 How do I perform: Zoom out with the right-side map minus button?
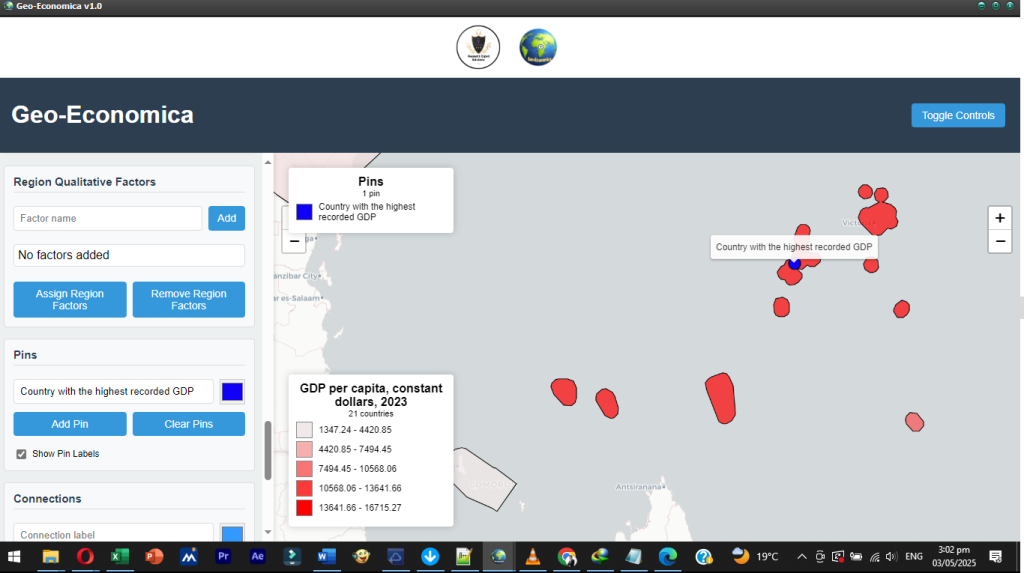click(x=999, y=241)
